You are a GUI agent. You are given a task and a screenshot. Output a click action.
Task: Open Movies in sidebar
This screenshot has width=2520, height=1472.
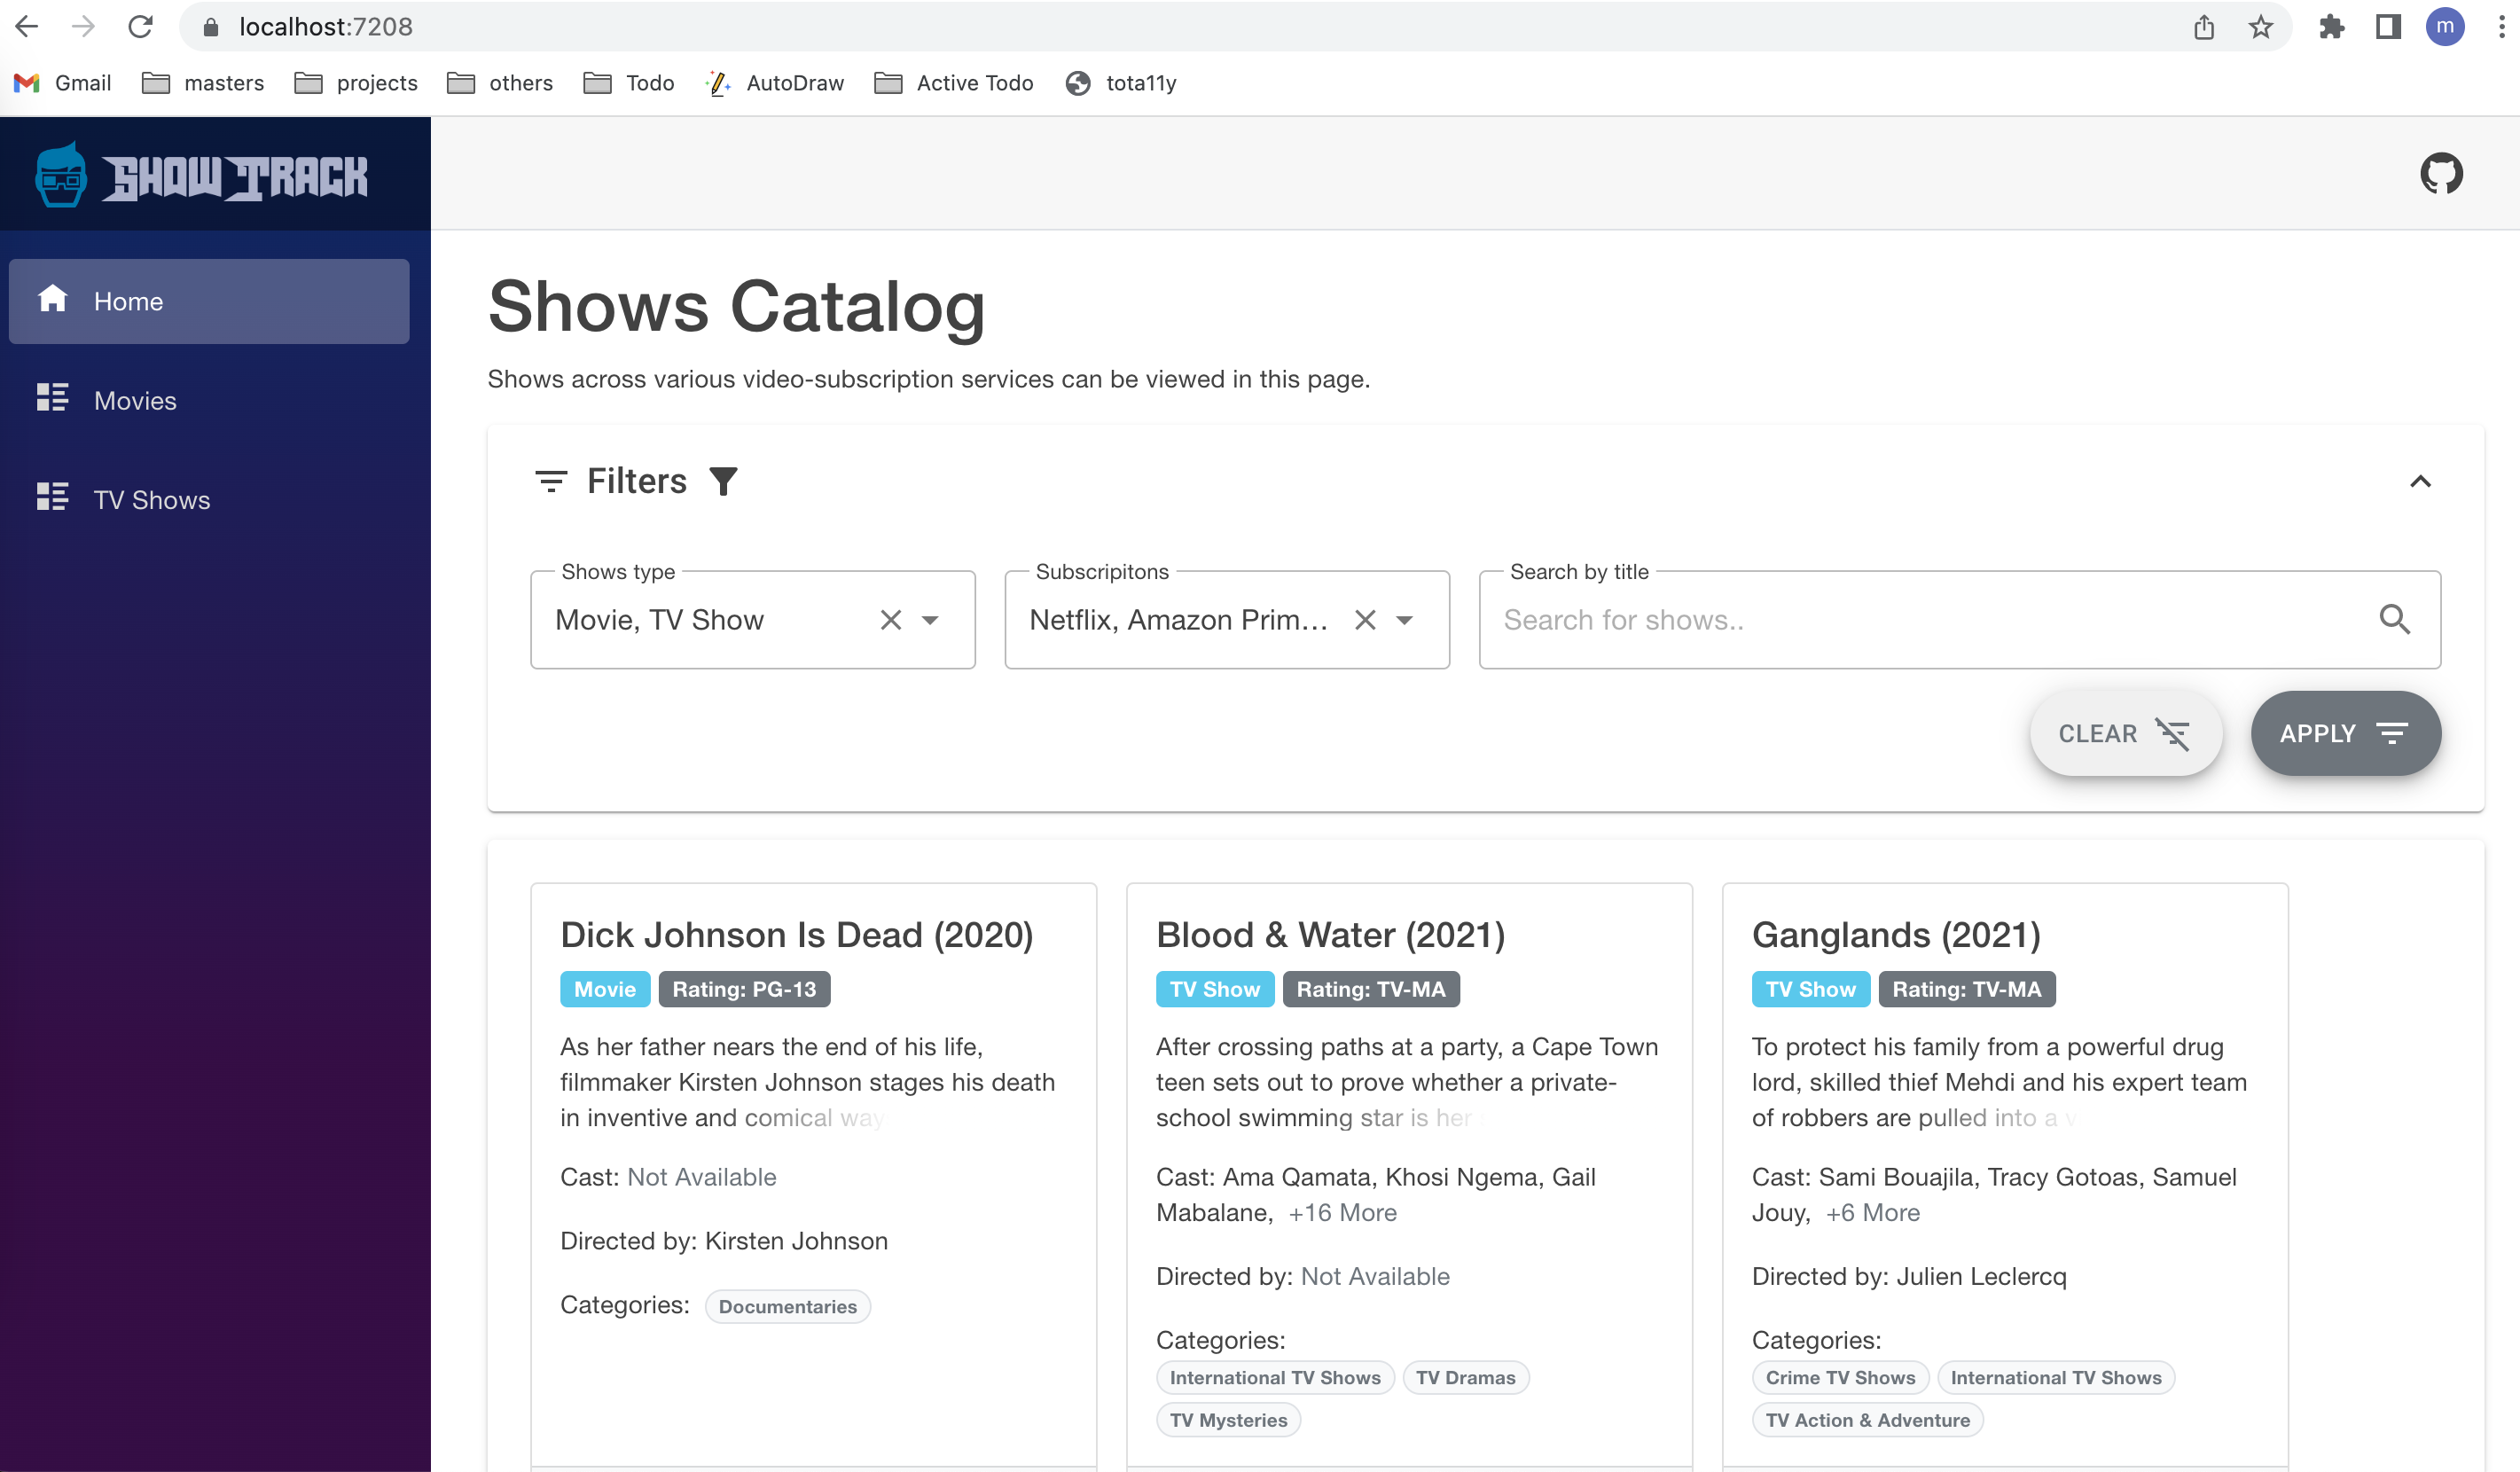209,400
